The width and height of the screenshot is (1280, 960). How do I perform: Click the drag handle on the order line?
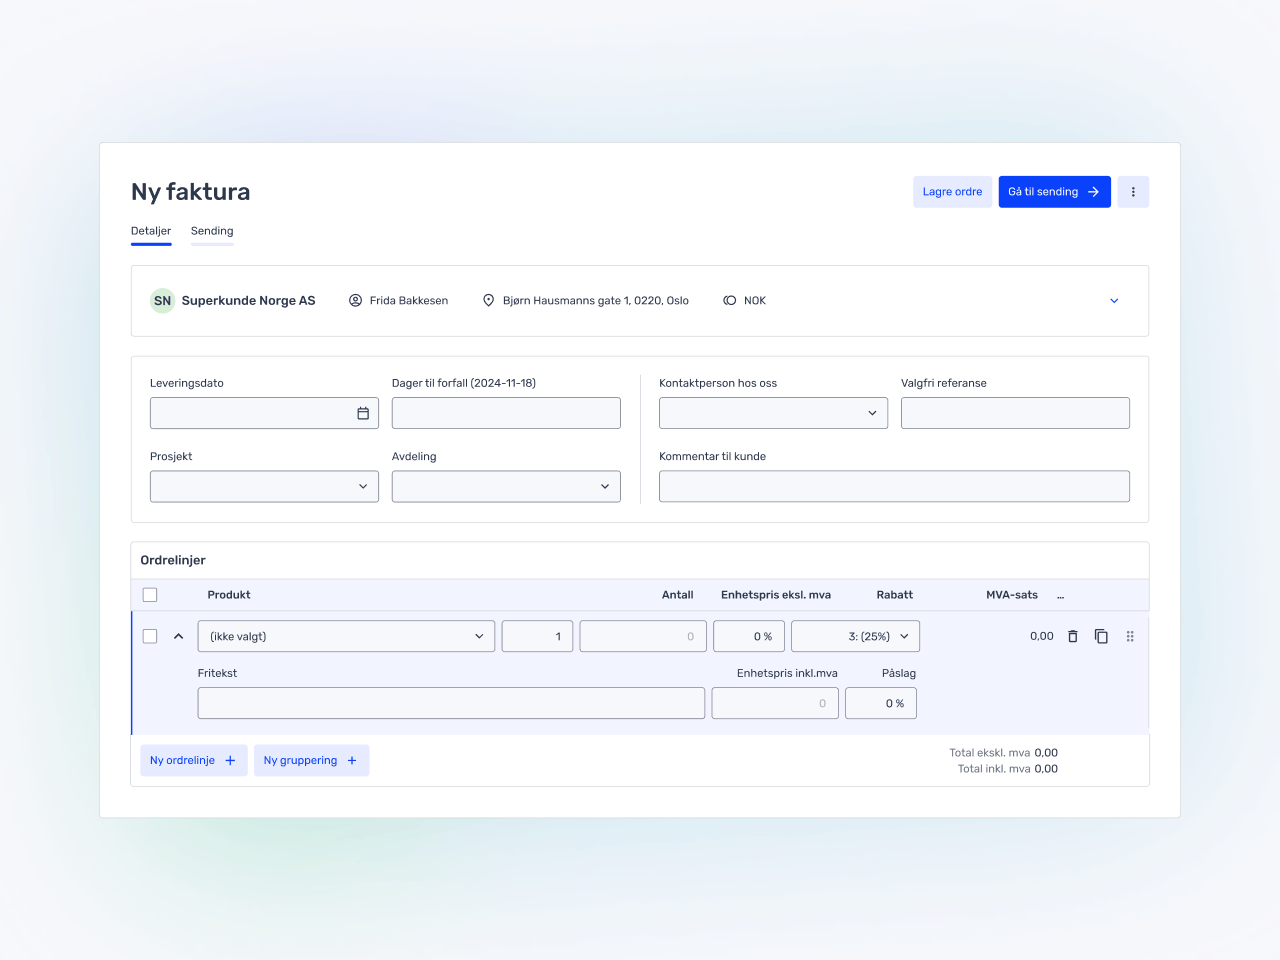(x=1130, y=636)
